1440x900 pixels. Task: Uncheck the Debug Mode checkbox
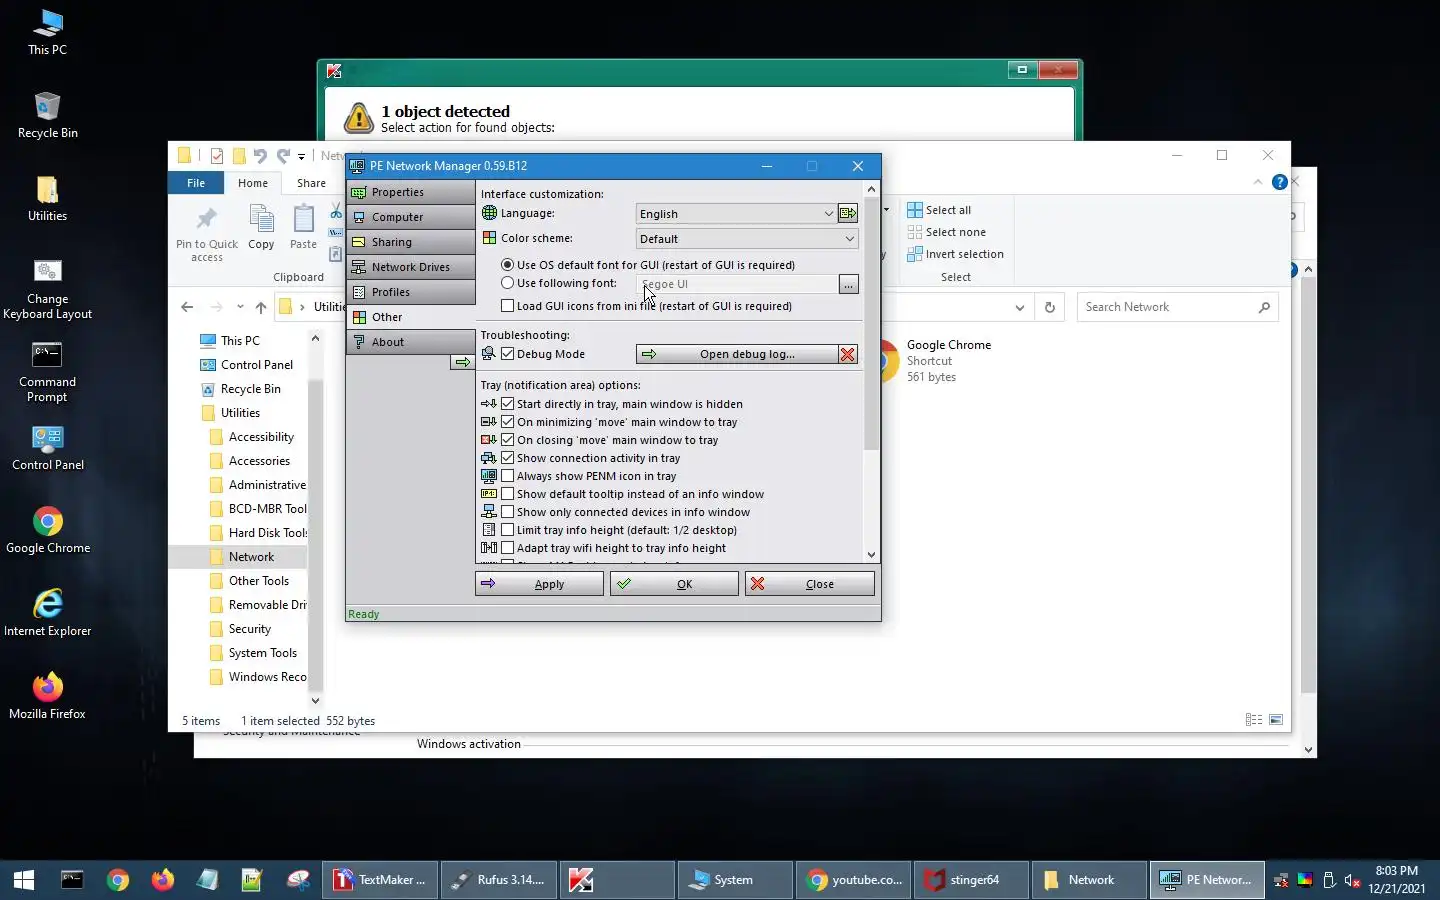click(x=508, y=354)
